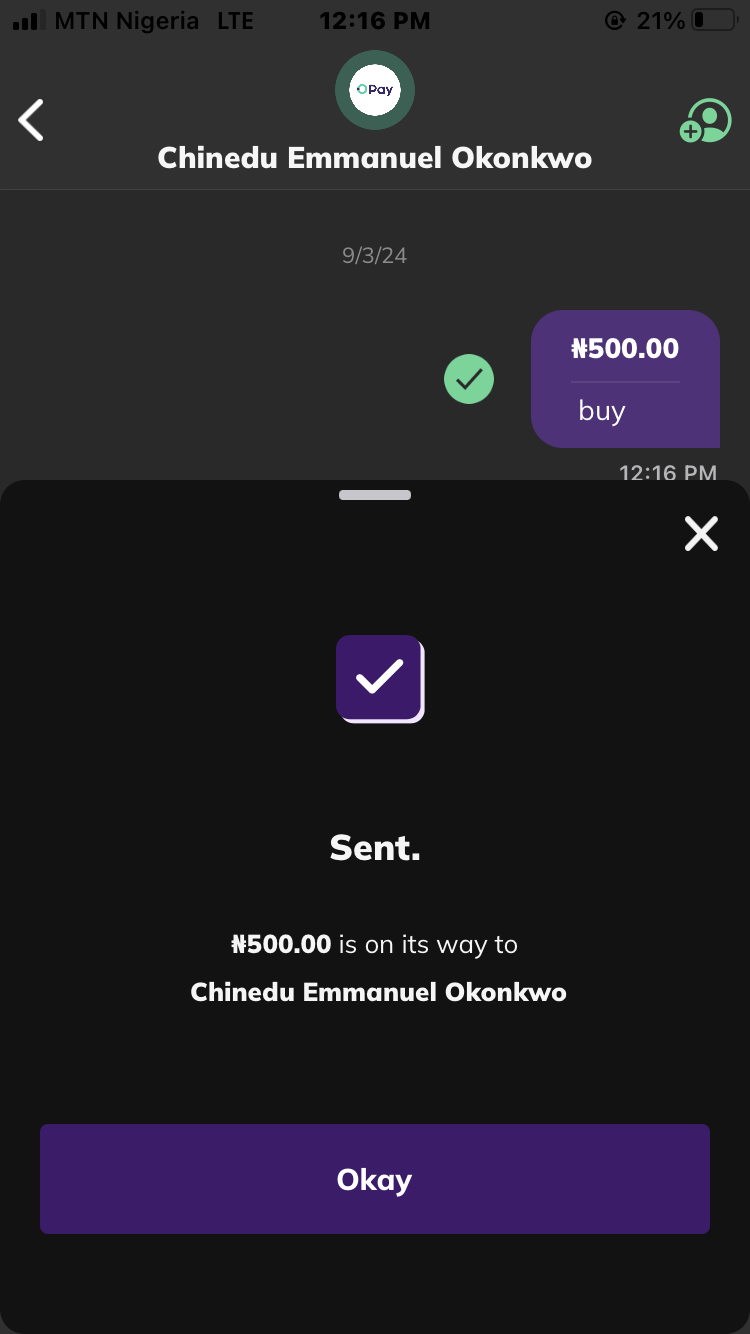Open Chinedu Emmanuel Okonkwo header name

[375, 158]
